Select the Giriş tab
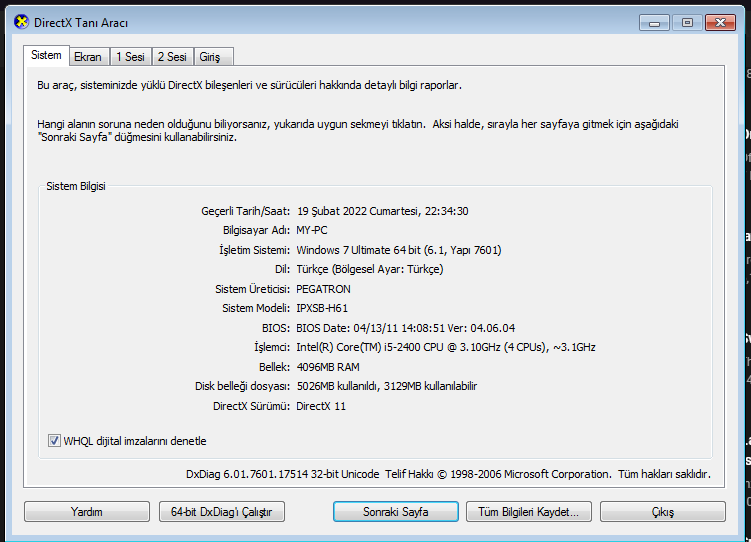This screenshot has width=751, height=542. pos(213,57)
